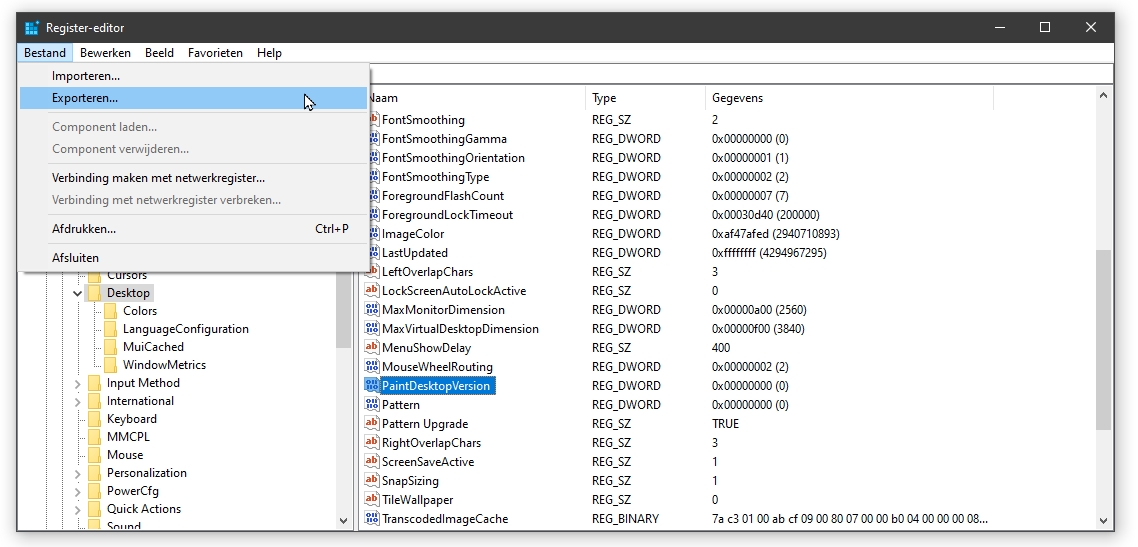The width and height of the screenshot is (1138, 547).
Task: Collapse the Desktop registry key
Action: (77, 293)
